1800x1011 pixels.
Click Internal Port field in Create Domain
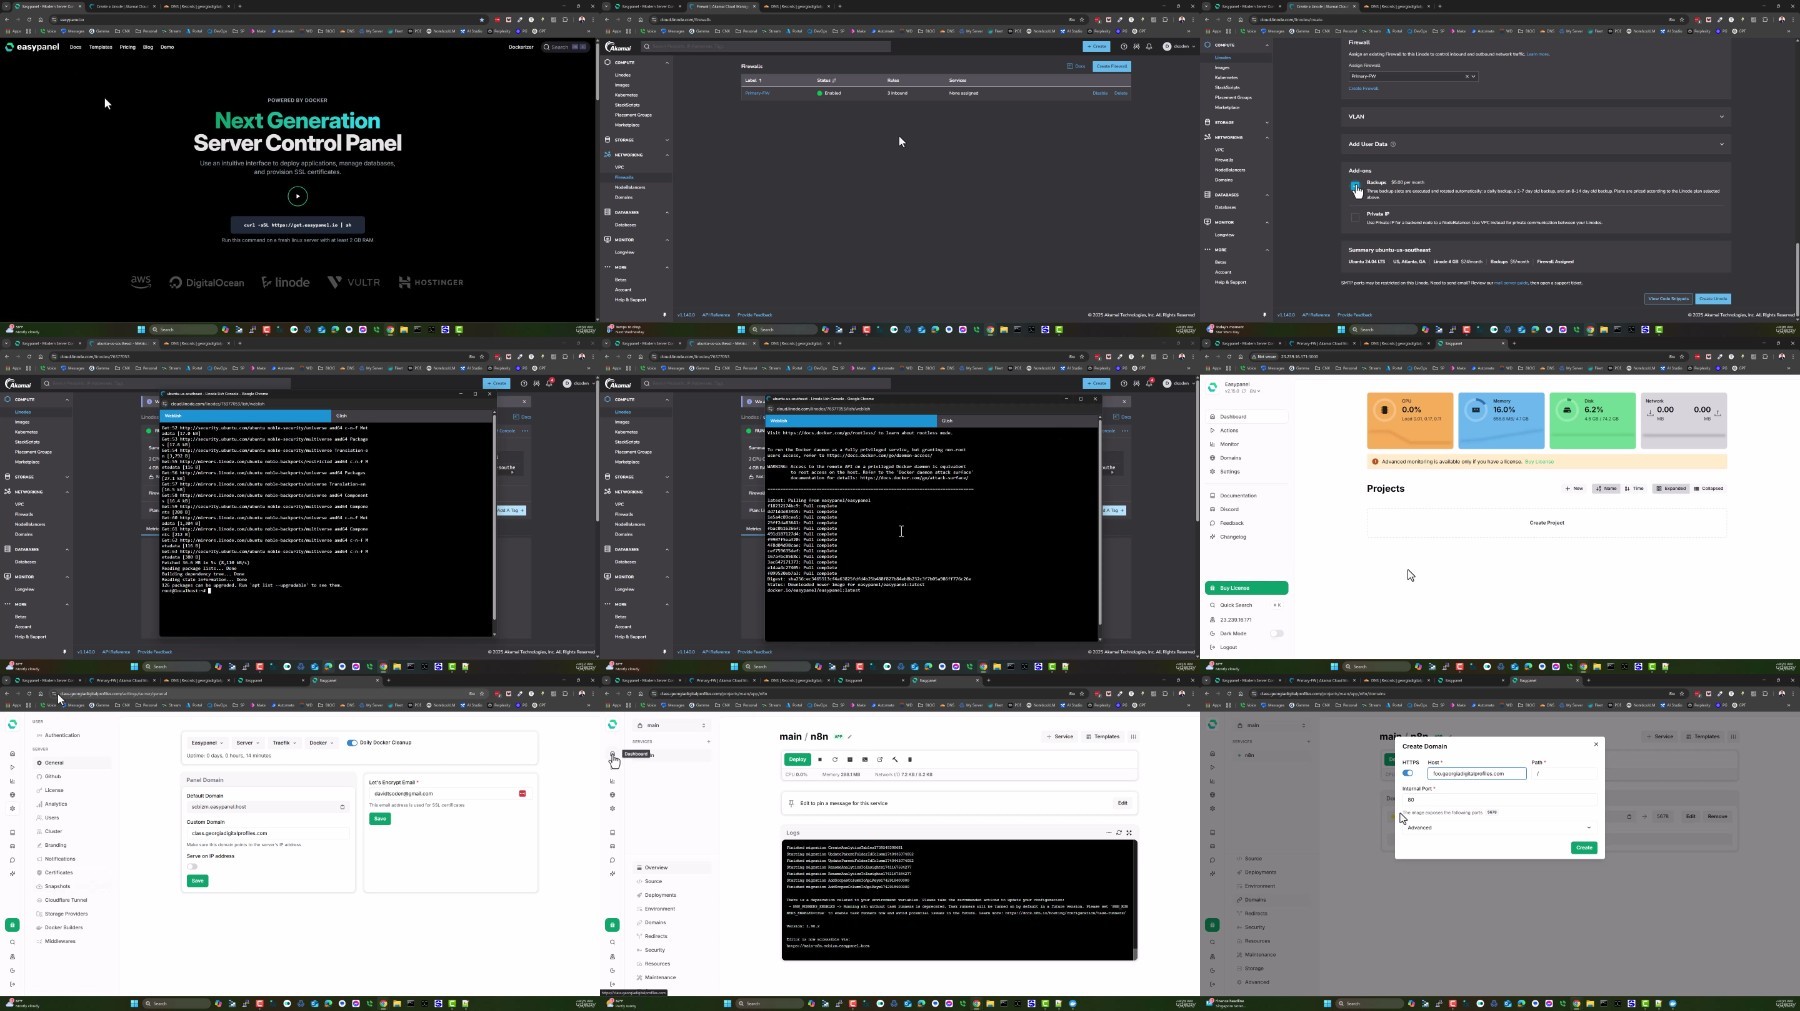point(1500,799)
